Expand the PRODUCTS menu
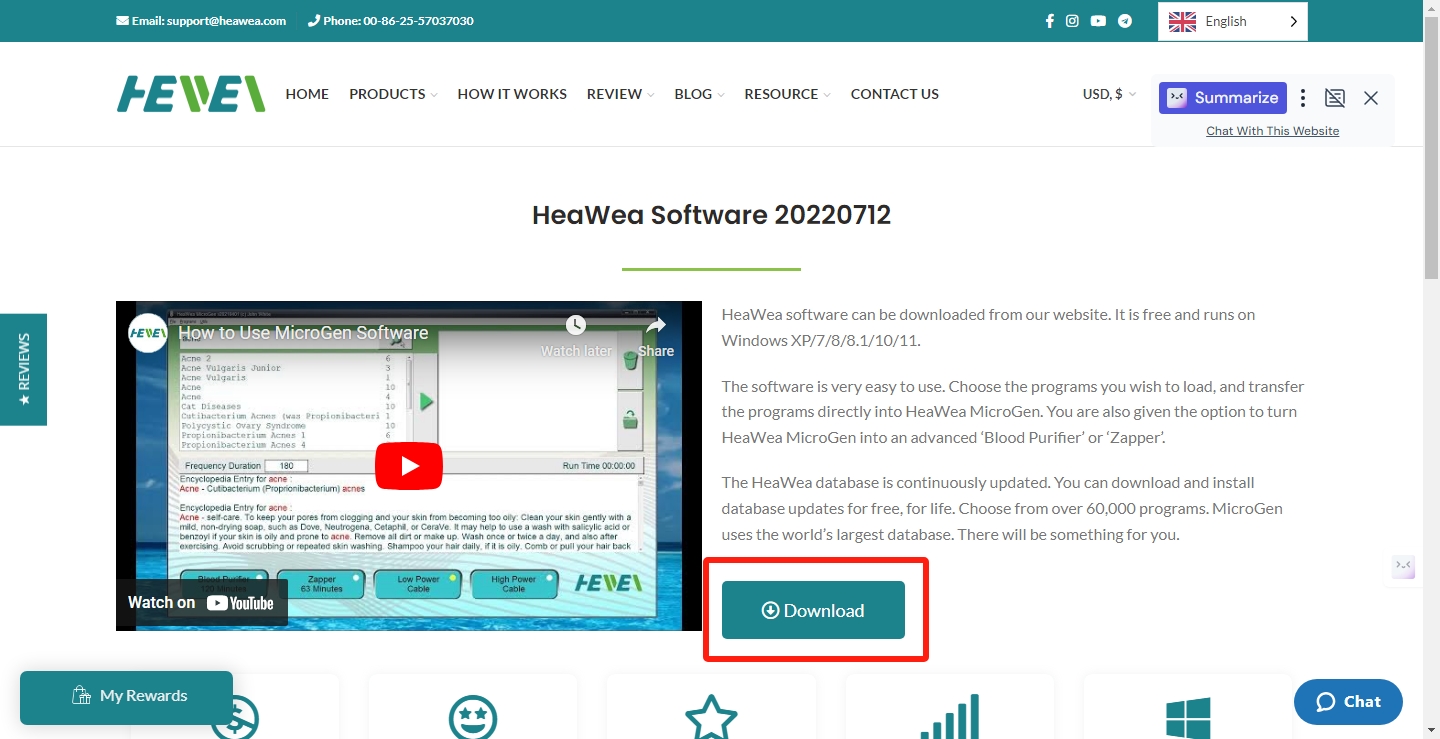Image resolution: width=1440 pixels, height=739 pixels. (x=393, y=94)
